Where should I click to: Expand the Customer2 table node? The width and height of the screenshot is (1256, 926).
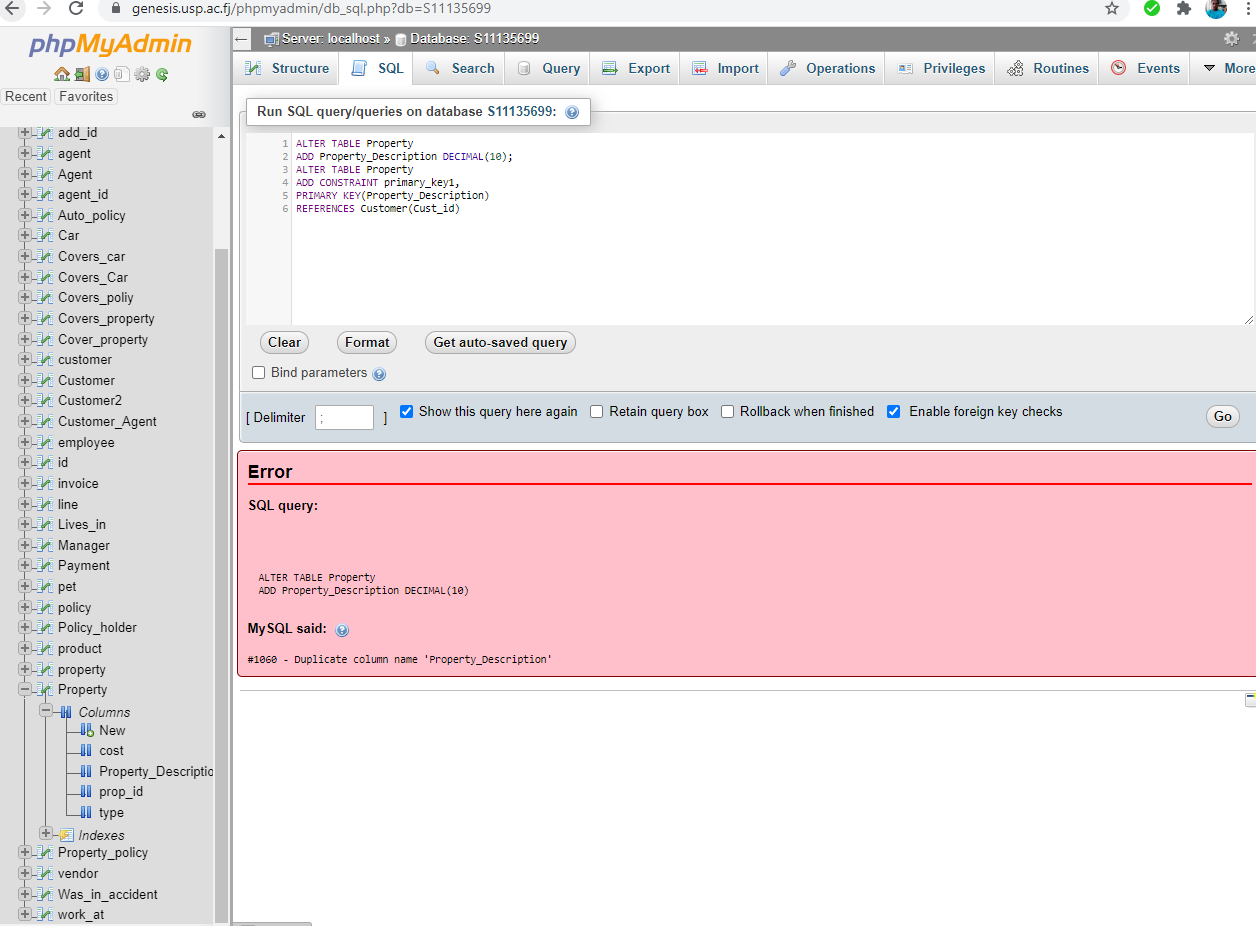point(25,400)
